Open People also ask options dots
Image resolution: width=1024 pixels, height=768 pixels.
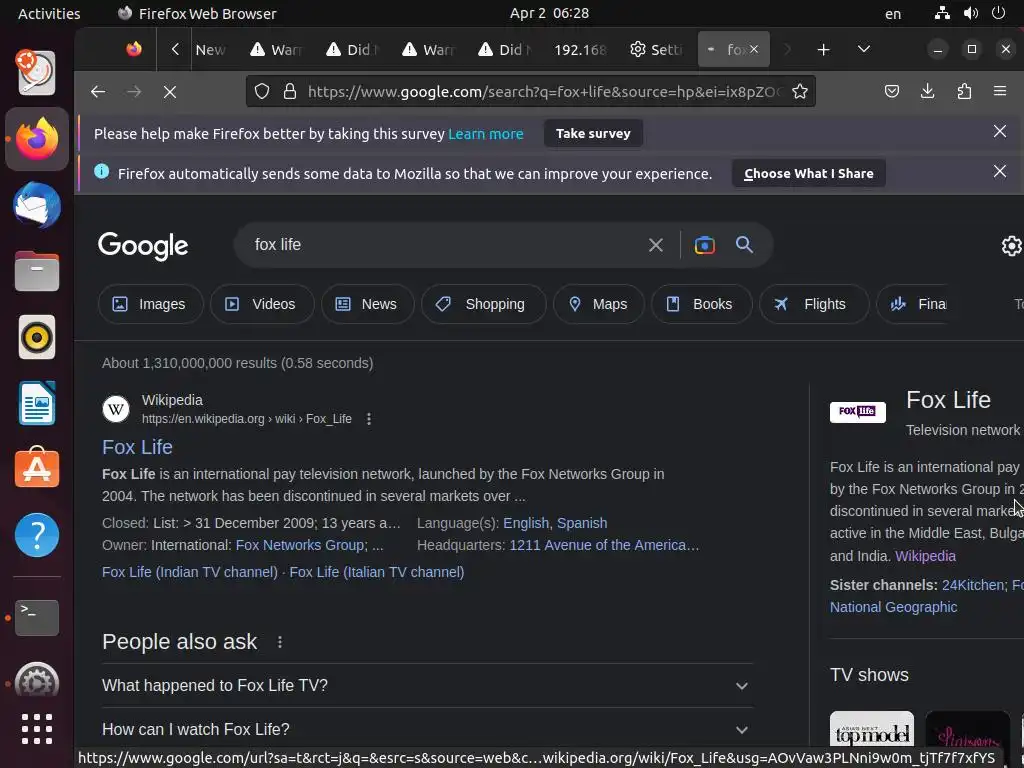click(x=280, y=642)
